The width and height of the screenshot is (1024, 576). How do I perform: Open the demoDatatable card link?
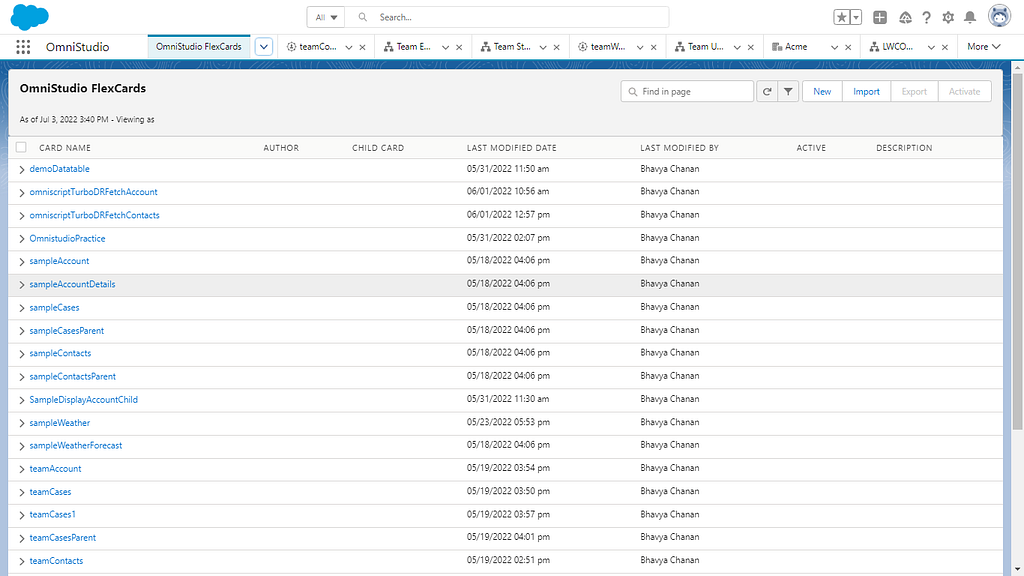pyautogui.click(x=59, y=169)
